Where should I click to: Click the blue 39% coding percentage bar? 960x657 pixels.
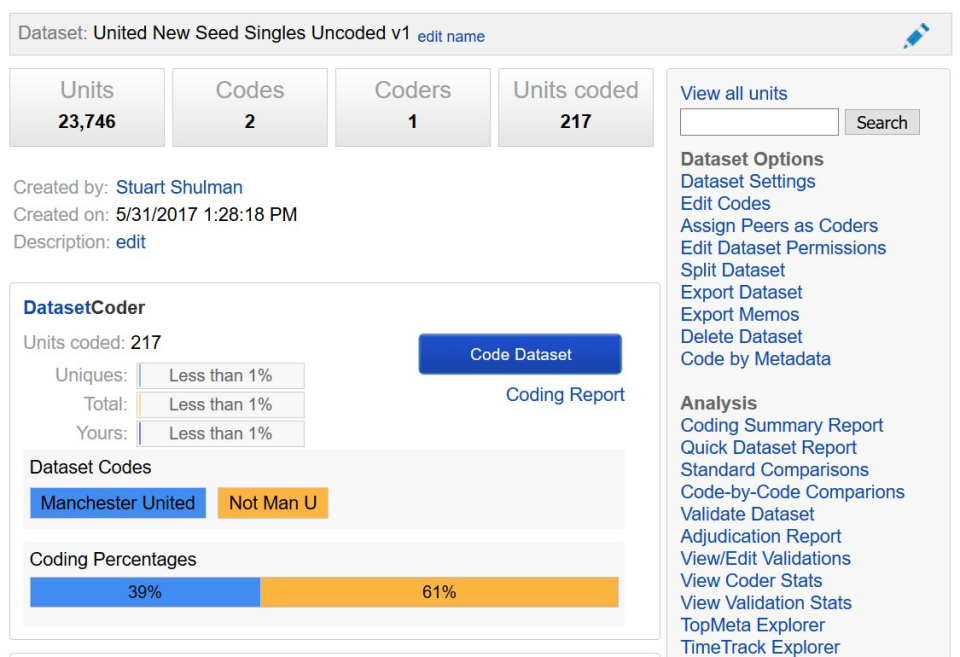145,592
